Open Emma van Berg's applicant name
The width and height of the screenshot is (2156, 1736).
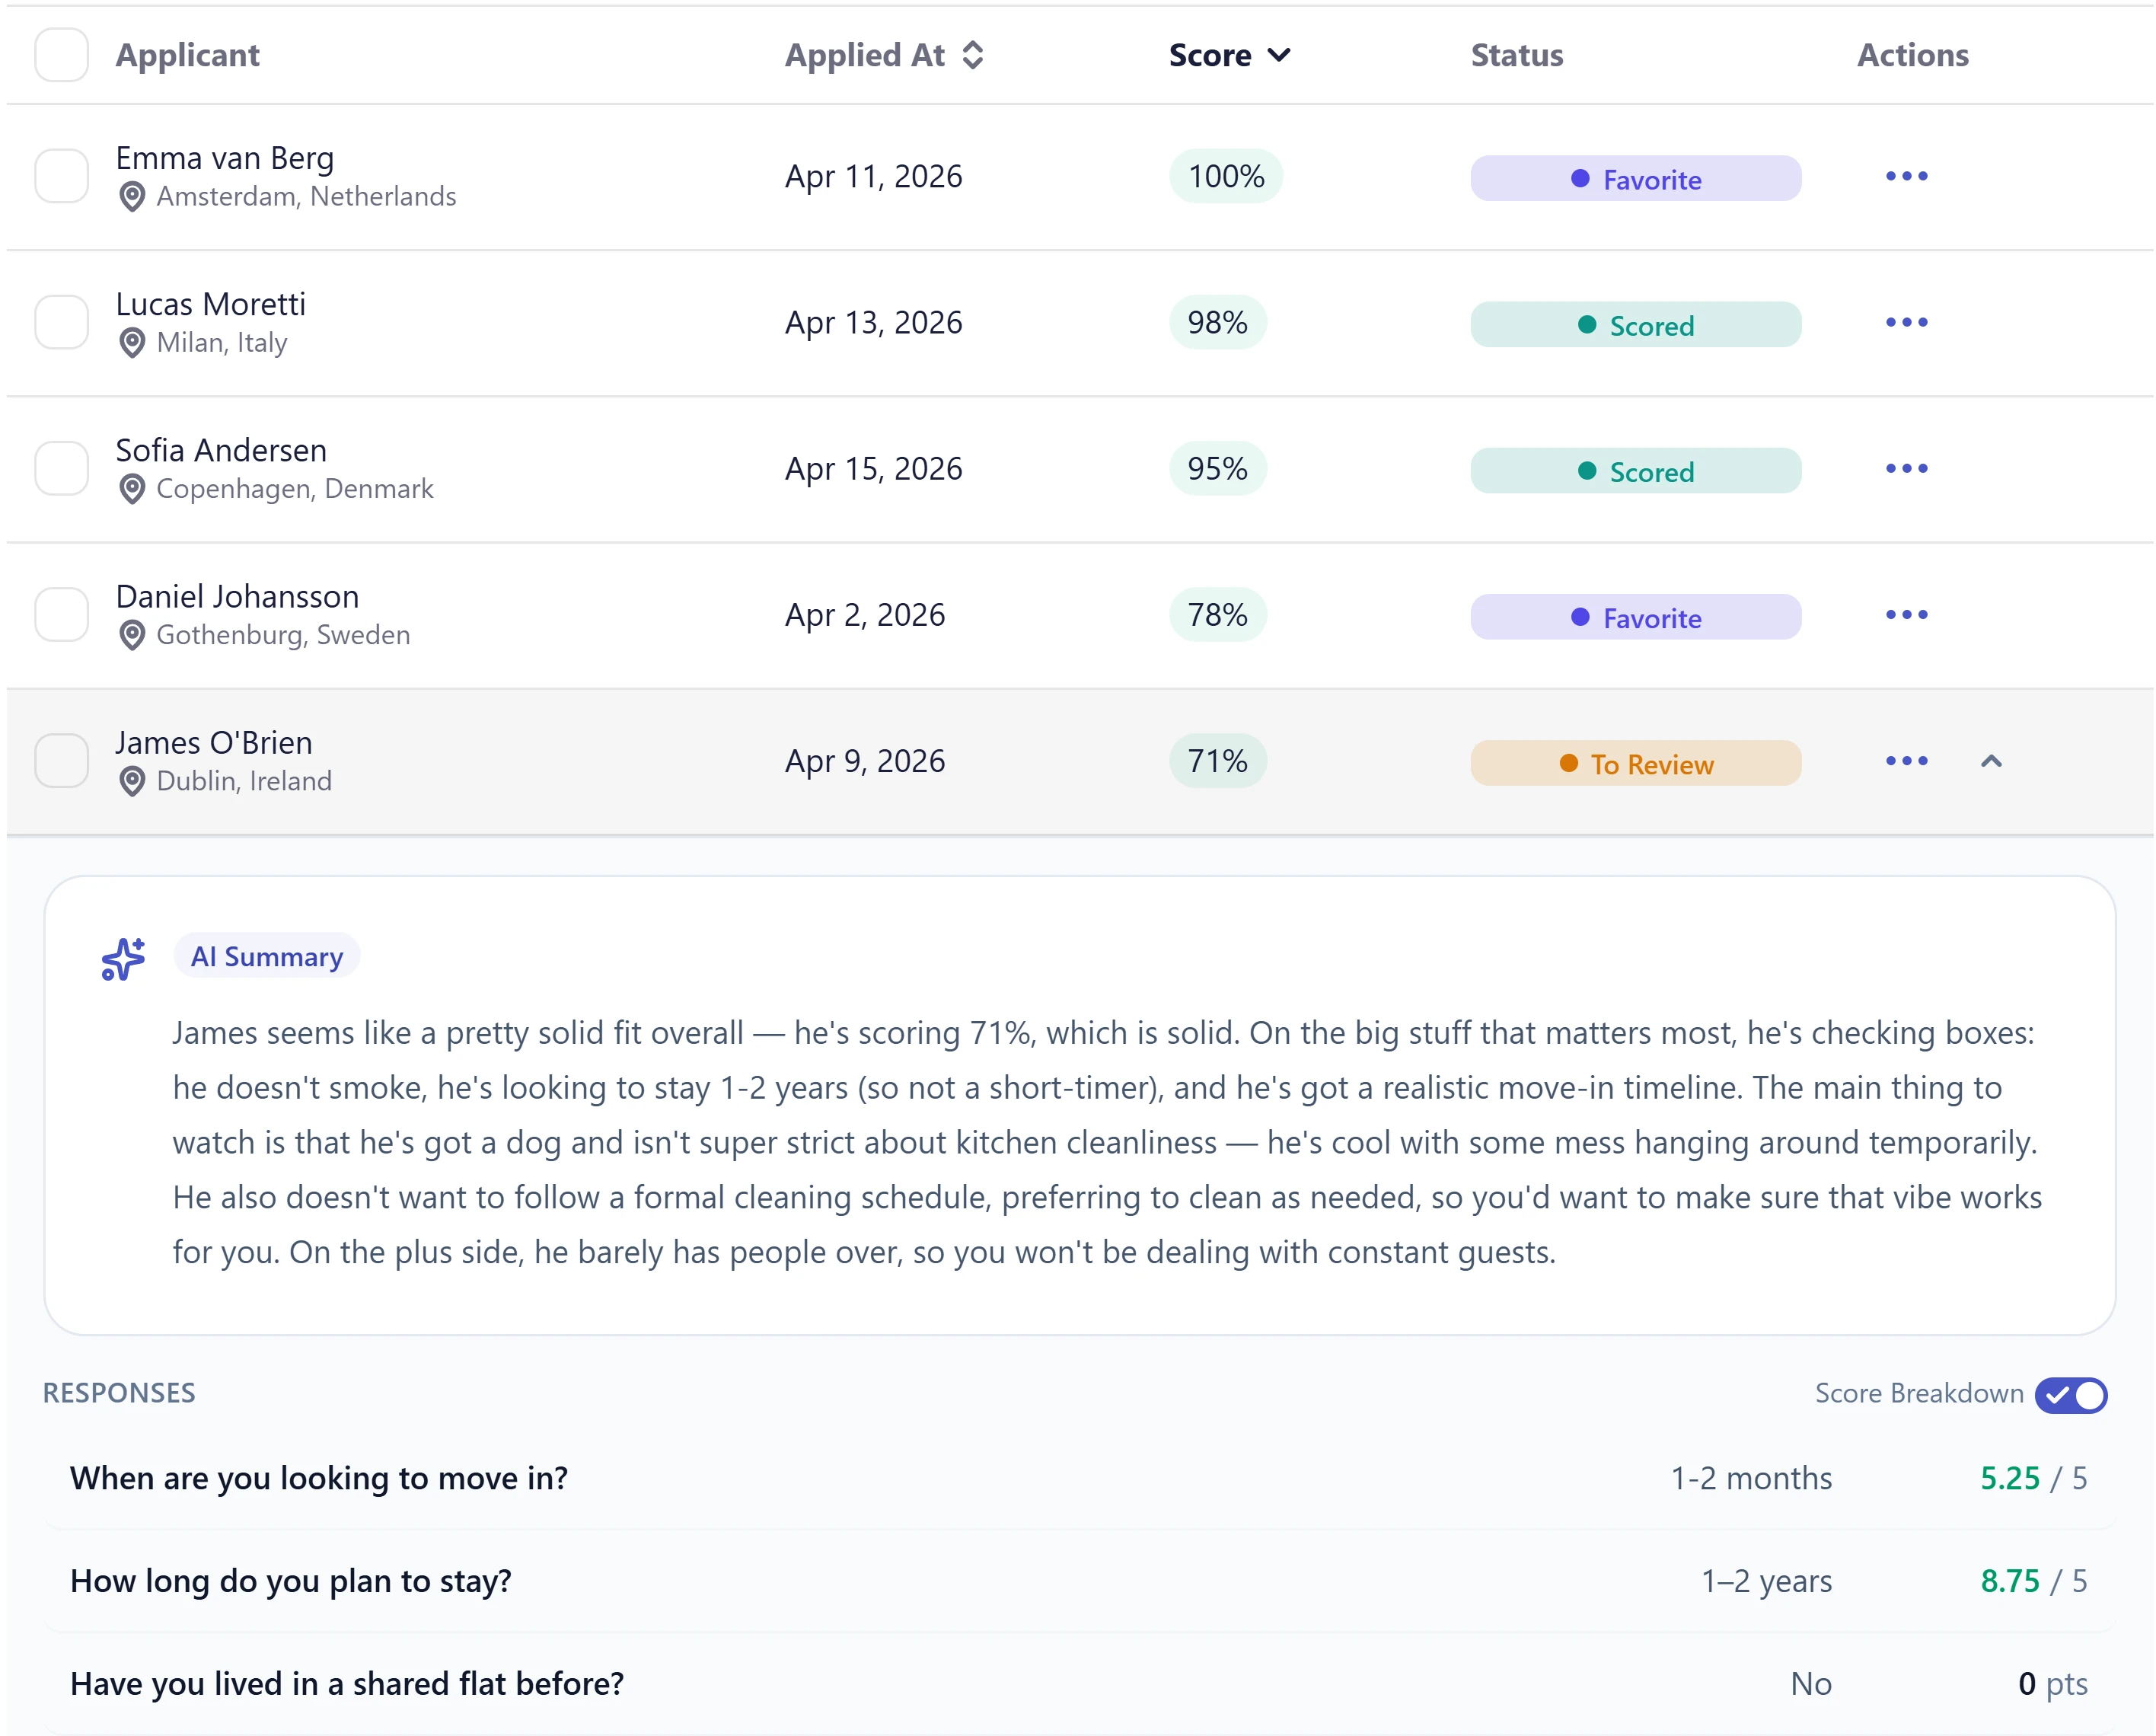pyautogui.click(x=225, y=158)
